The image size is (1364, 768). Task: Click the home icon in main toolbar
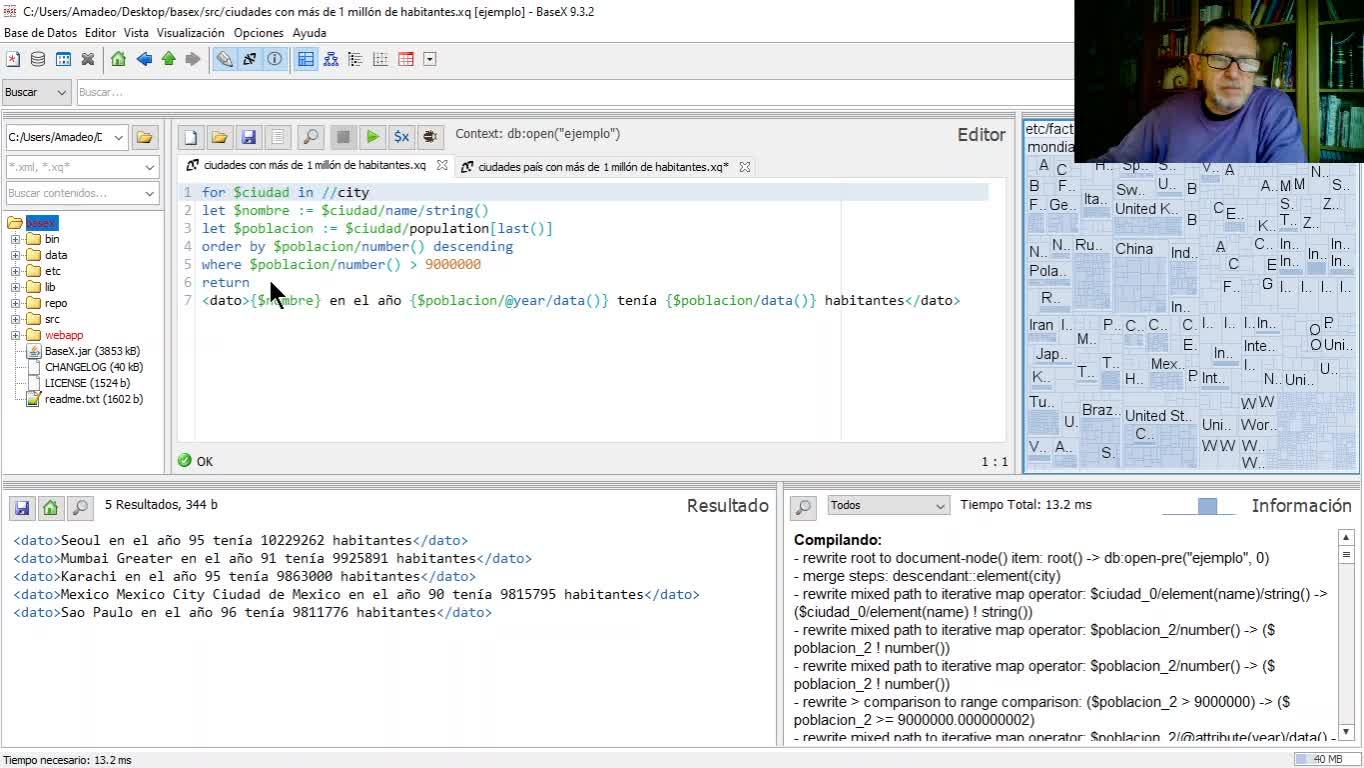[118, 59]
